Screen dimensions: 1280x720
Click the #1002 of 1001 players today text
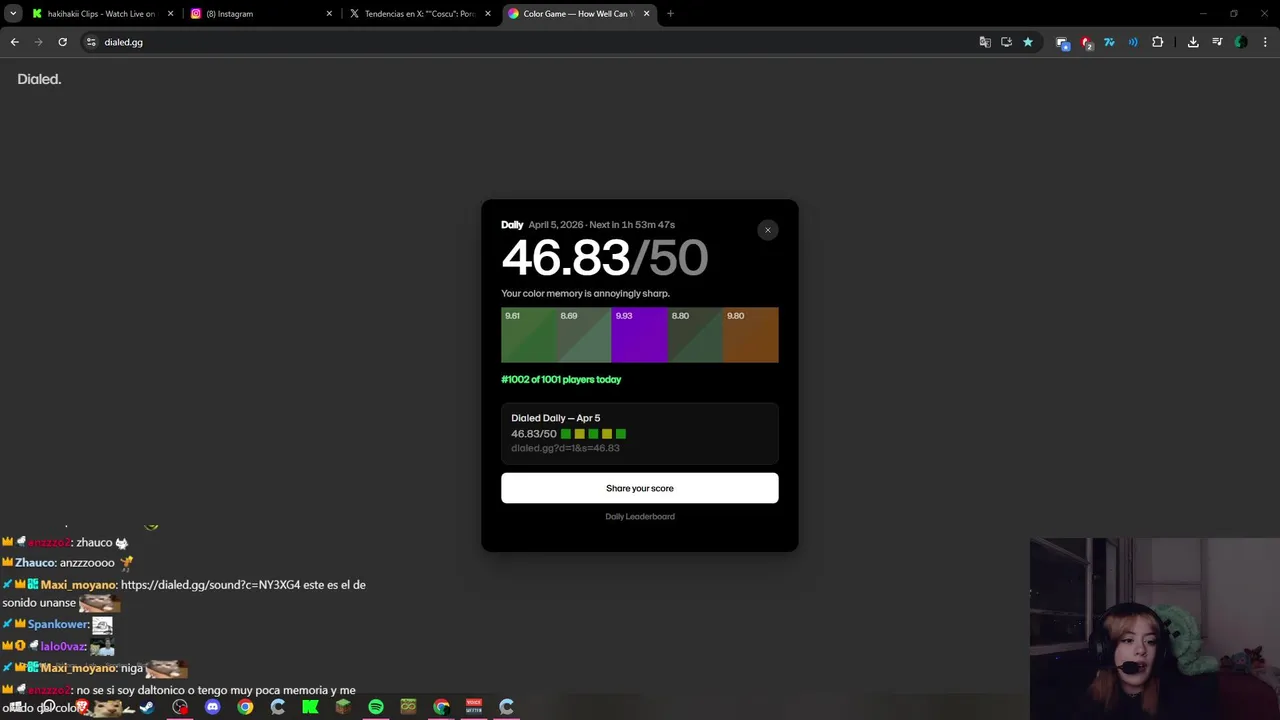tap(561, 380)
